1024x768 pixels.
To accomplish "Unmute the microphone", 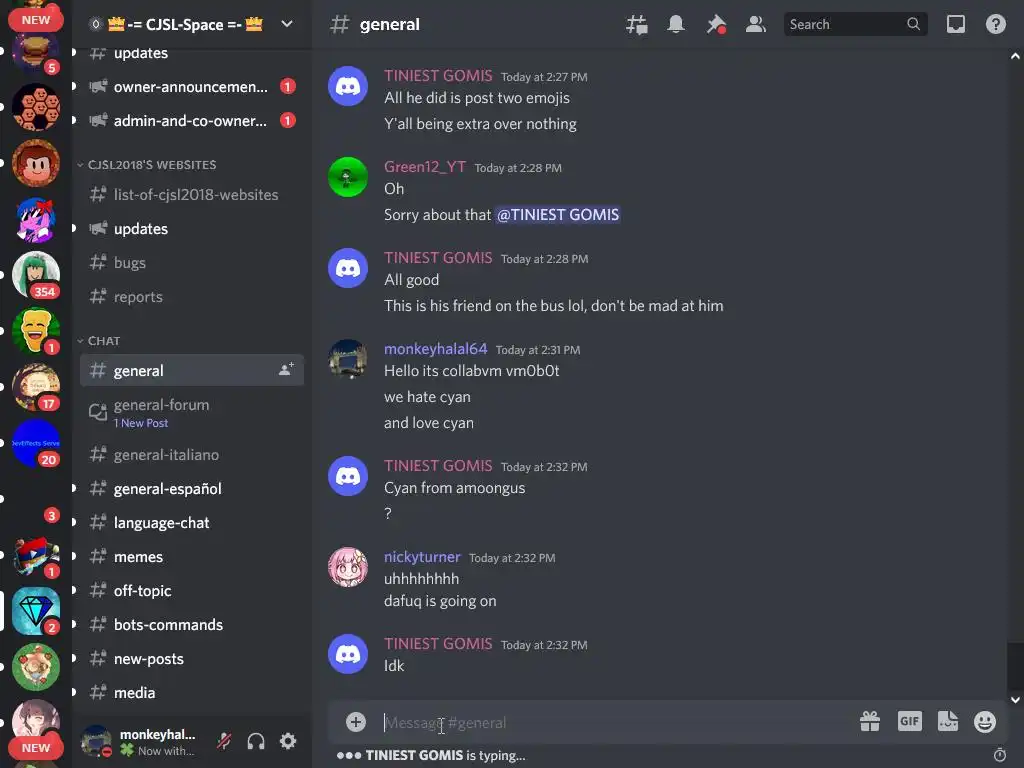I will pyautogui.click(x=224, y=741).
